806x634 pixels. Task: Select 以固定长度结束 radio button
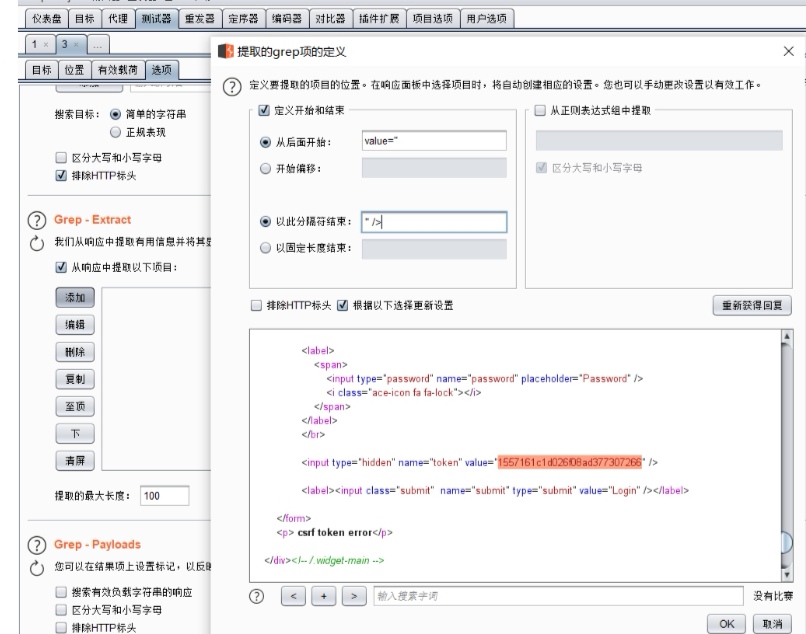coord(265,248)
